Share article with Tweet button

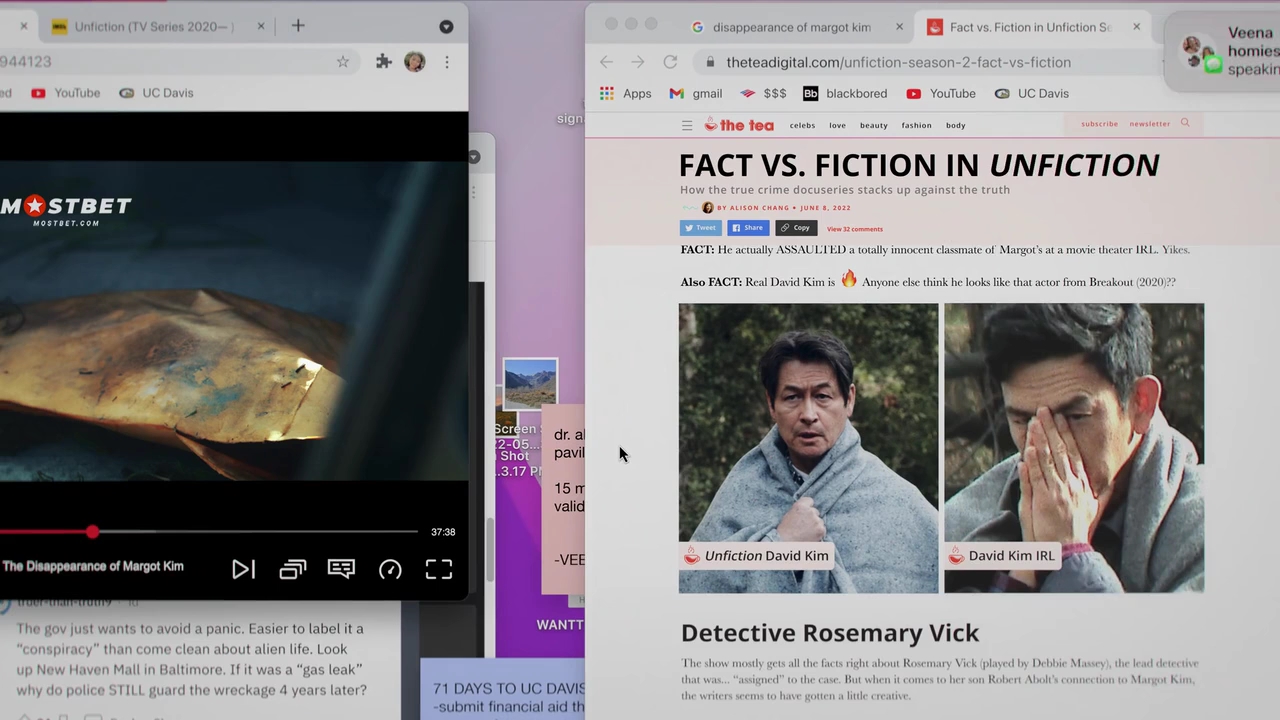click(700, 228)
